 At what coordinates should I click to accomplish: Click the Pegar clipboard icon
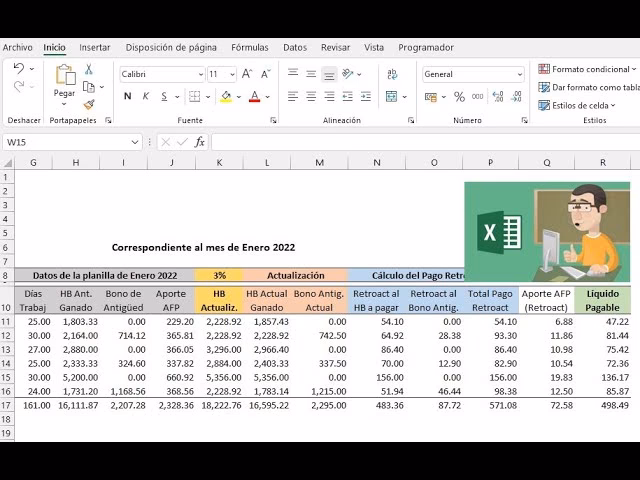point(65,75)
